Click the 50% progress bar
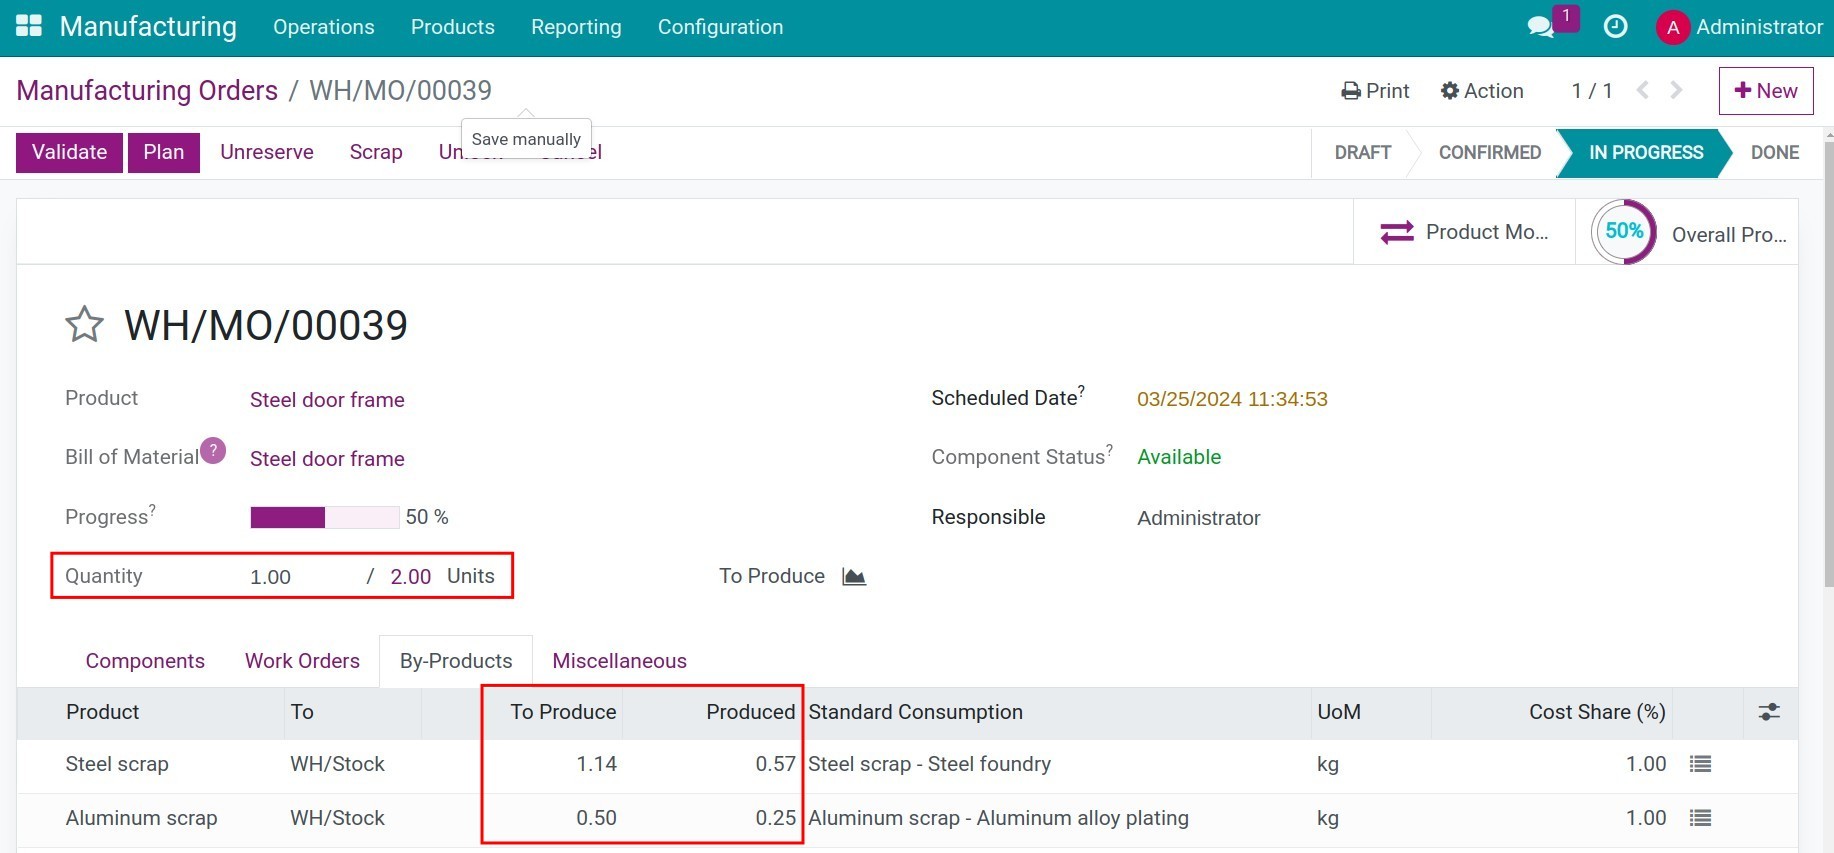The width and height of the screenshot is (1834, 853). coord(325,517)
